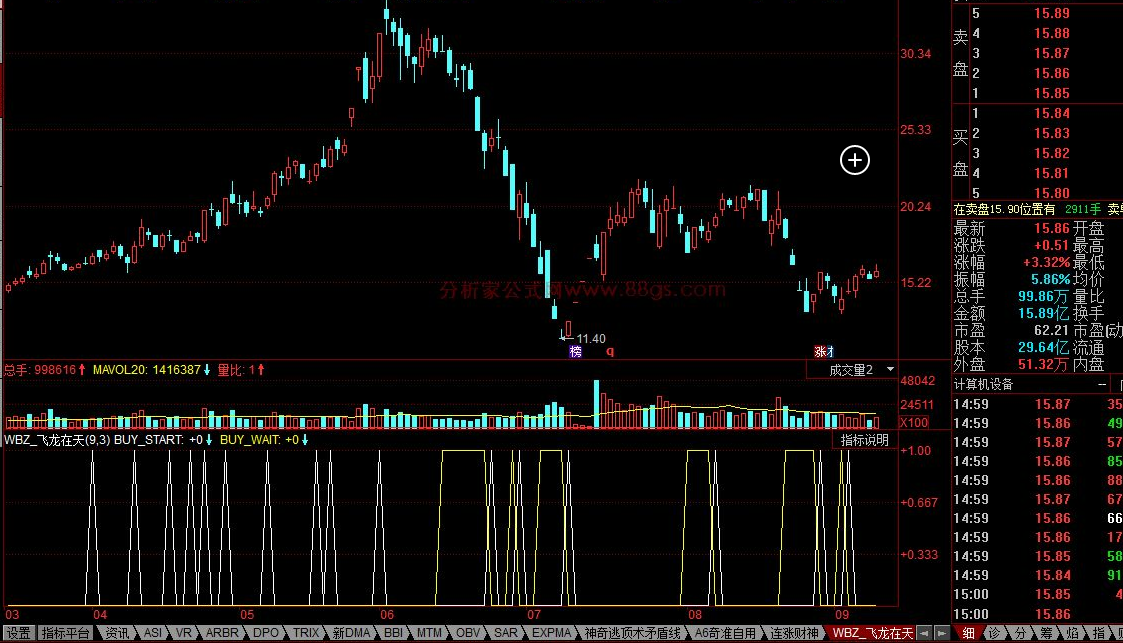Open the 指标平台 indicator platform

click(66, 633)
